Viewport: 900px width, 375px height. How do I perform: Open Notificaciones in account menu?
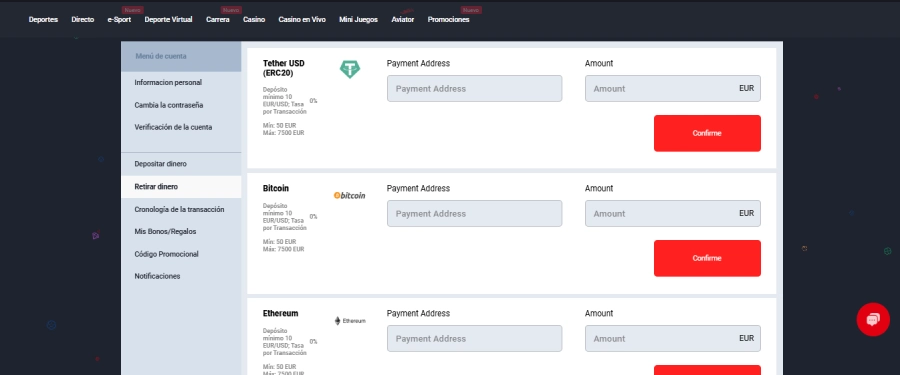(x=181, y=276)
